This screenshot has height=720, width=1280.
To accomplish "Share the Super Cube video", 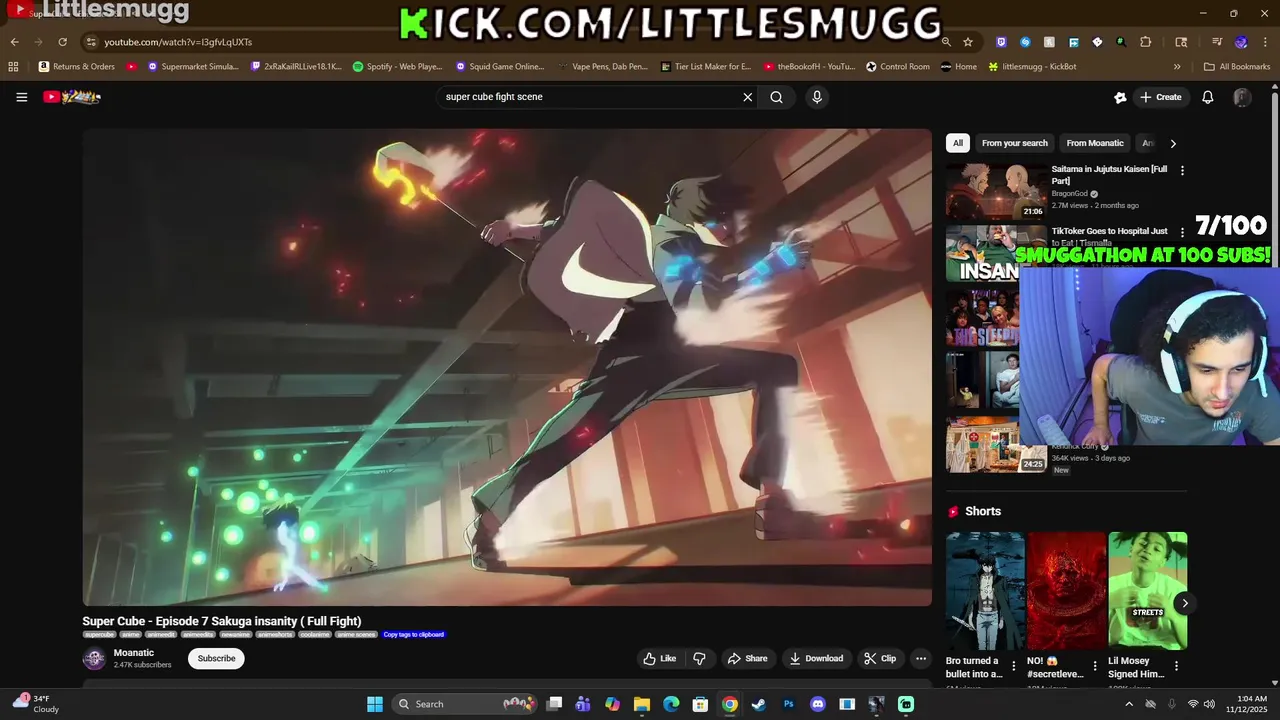I will coord(748,658).
